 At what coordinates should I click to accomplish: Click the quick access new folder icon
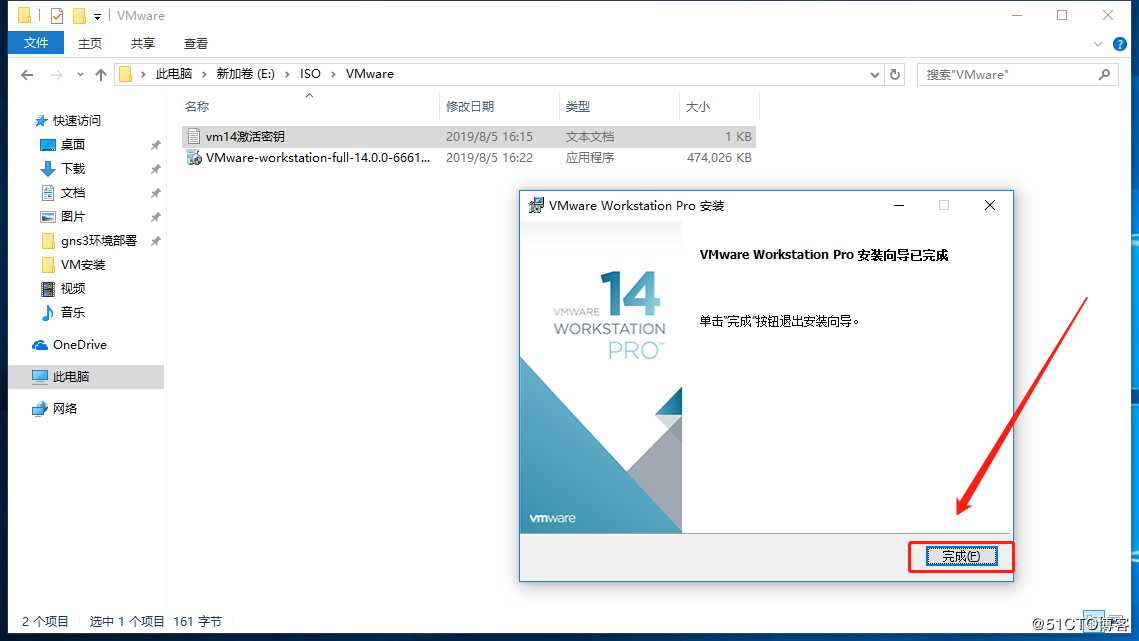(x=78, y=15)
